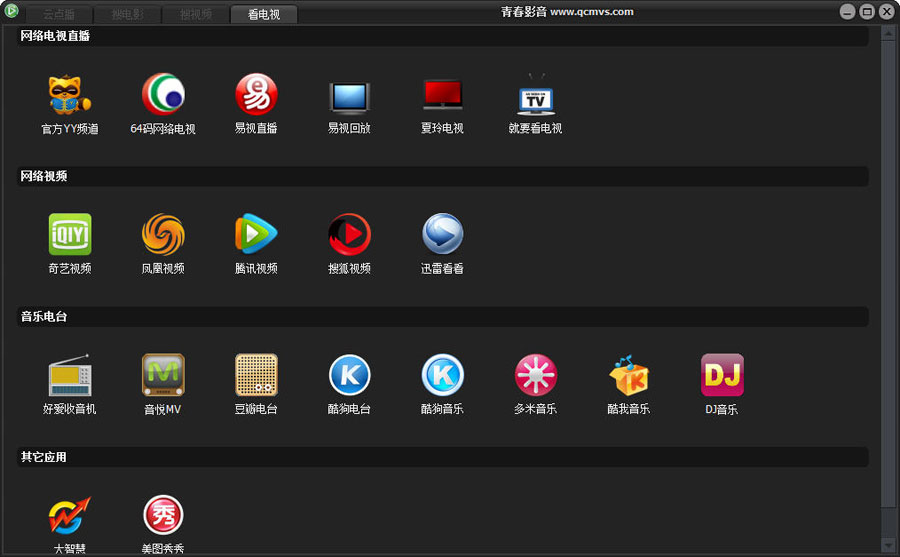Open 腾讯视频 icon
The image size is (900, 557).
[256, 235]
